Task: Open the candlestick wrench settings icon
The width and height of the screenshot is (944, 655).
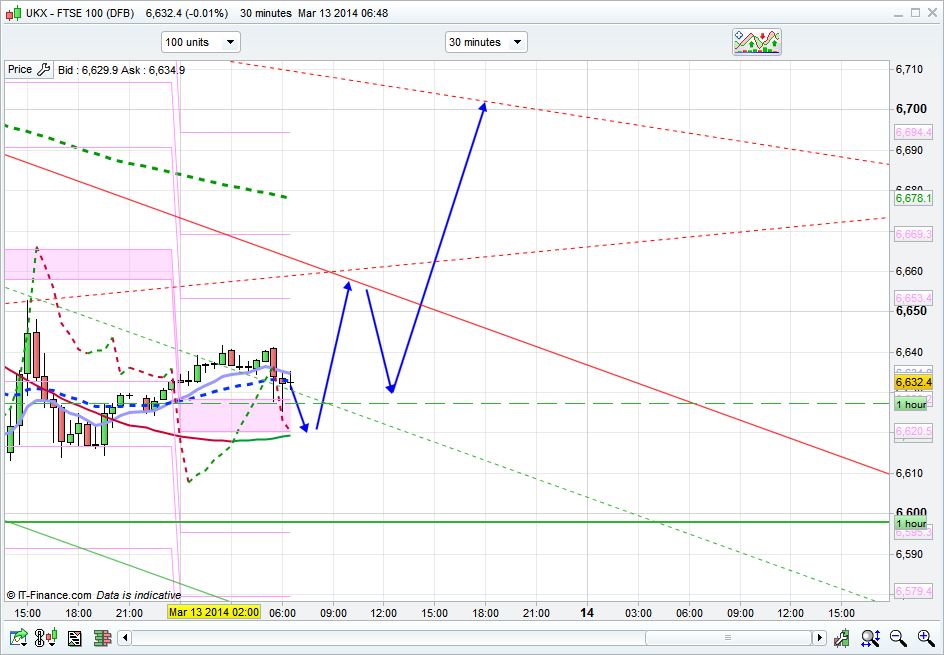Action: pyautogui.click(x=845, y=637)
